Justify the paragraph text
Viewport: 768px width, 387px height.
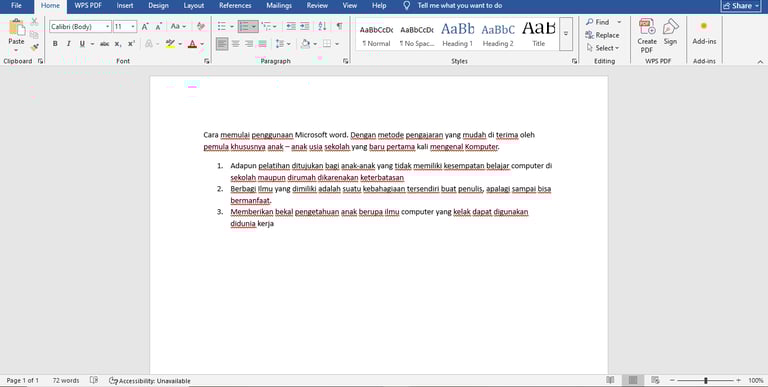(x=263, y=44)
